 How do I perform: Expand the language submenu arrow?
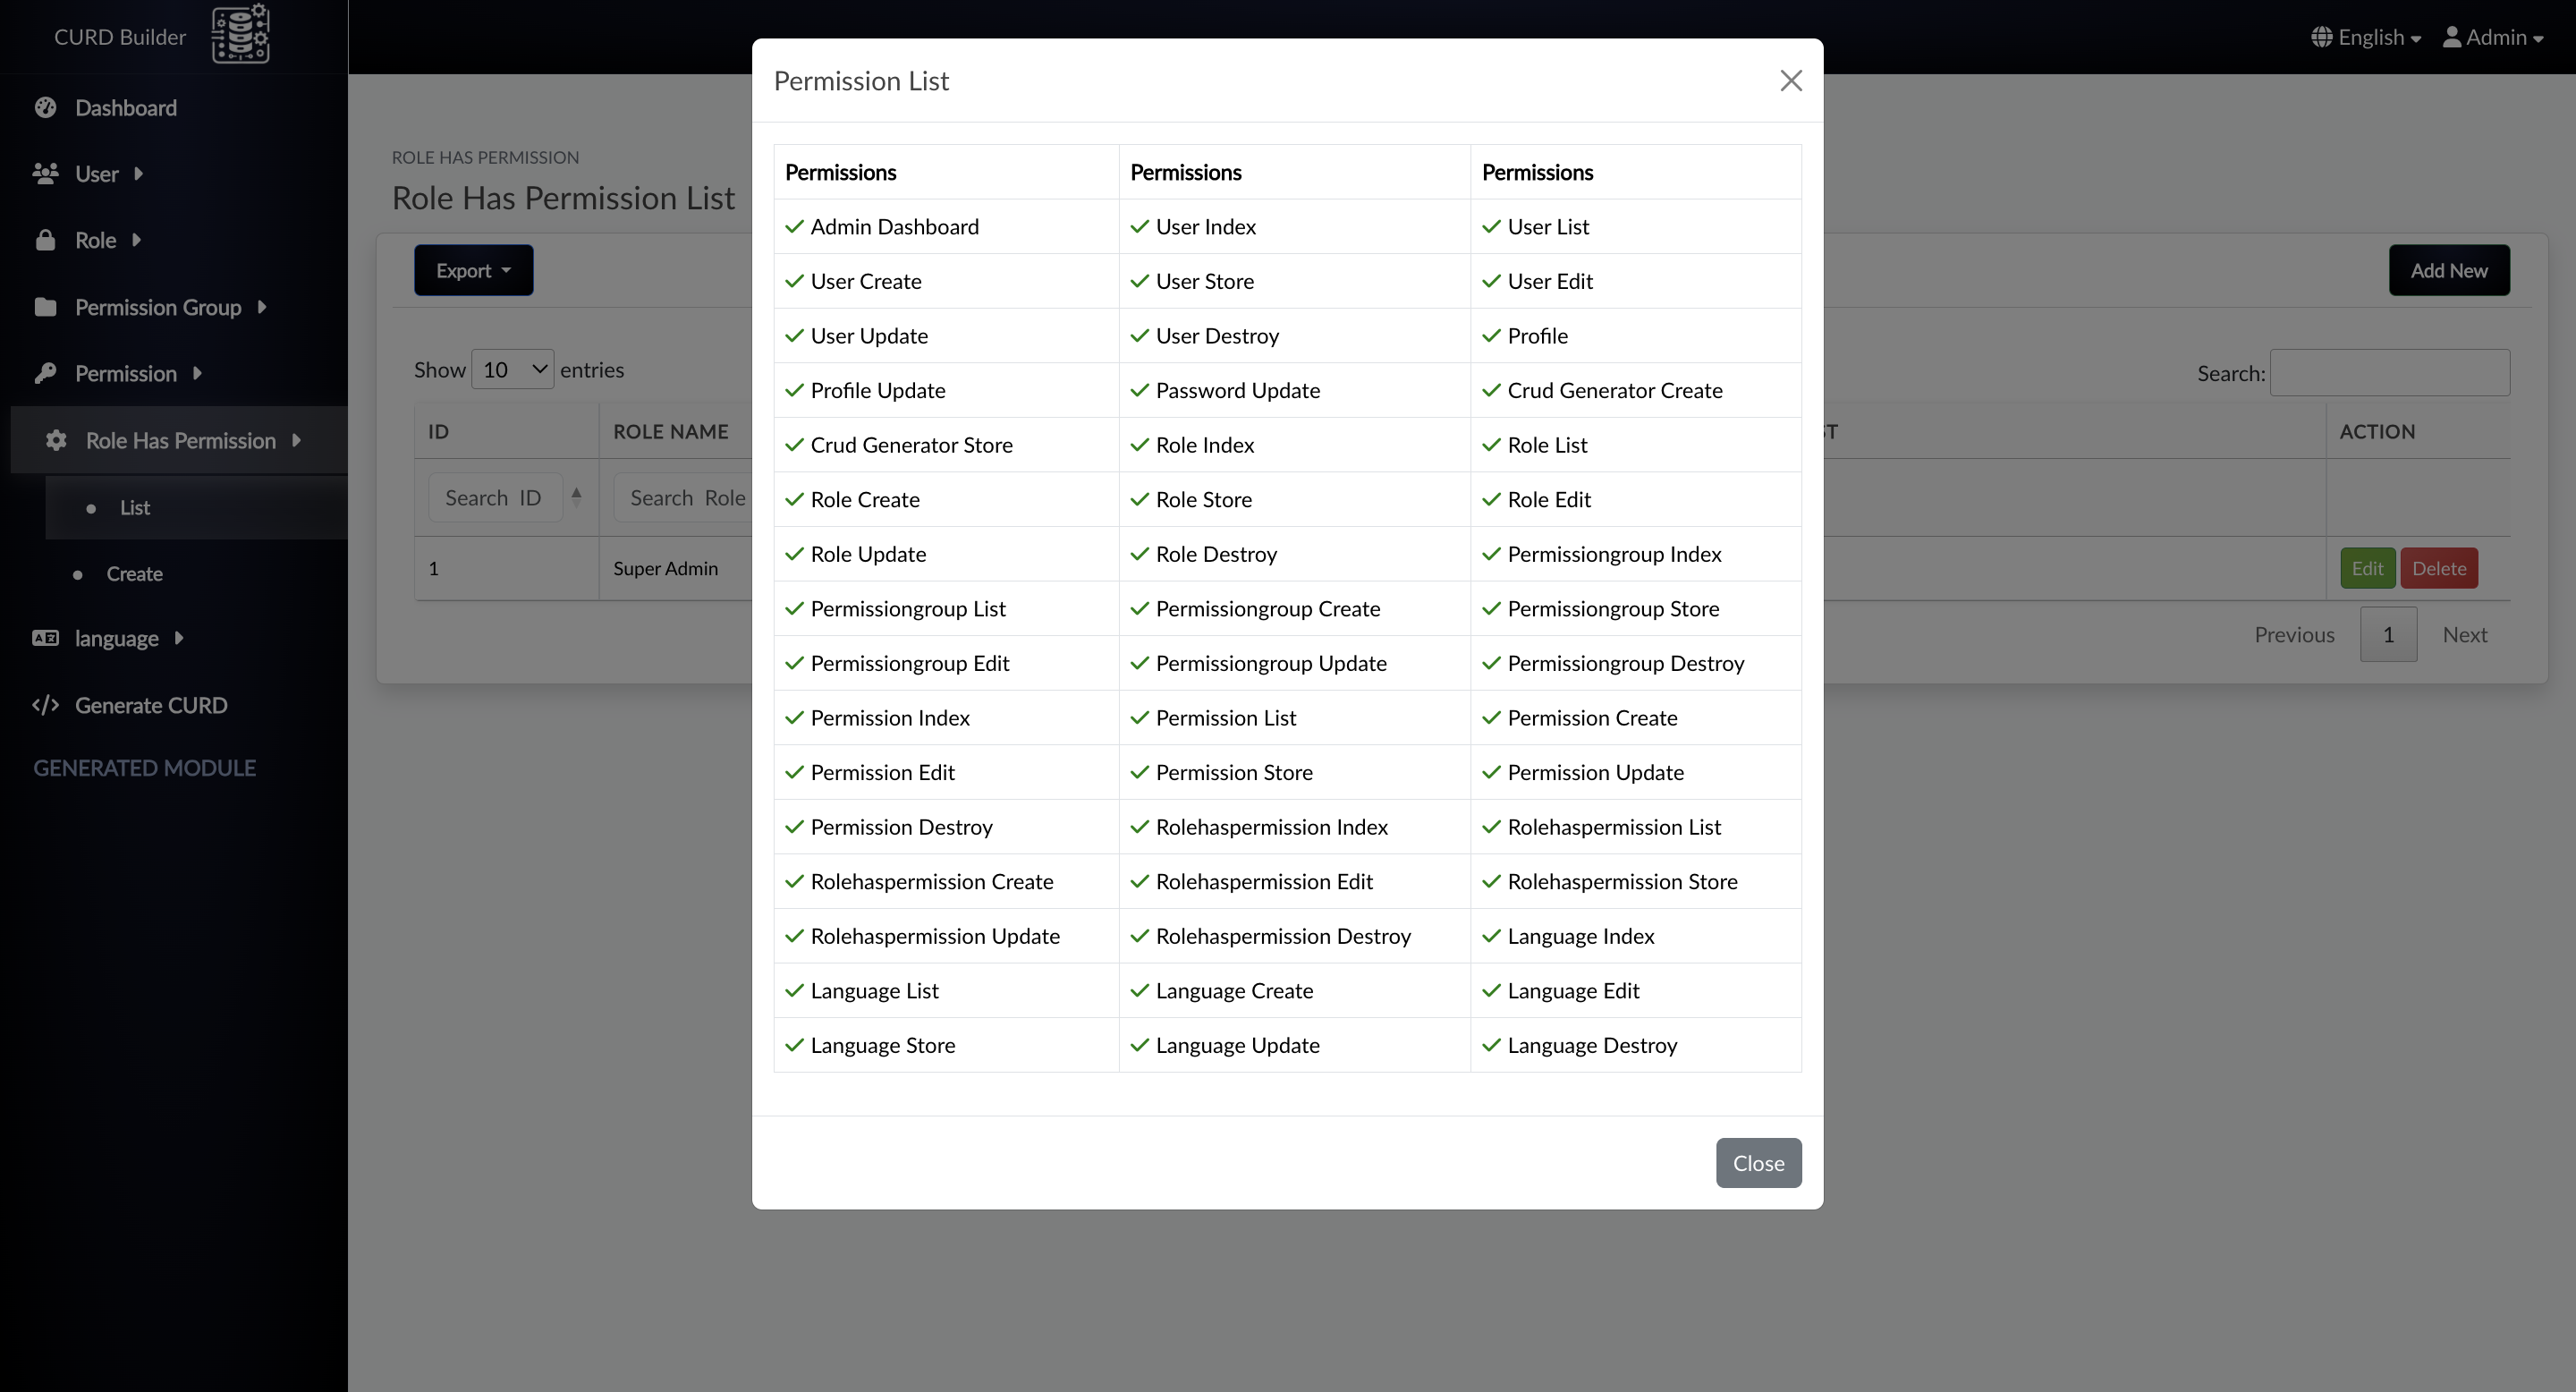coord(179,638)
